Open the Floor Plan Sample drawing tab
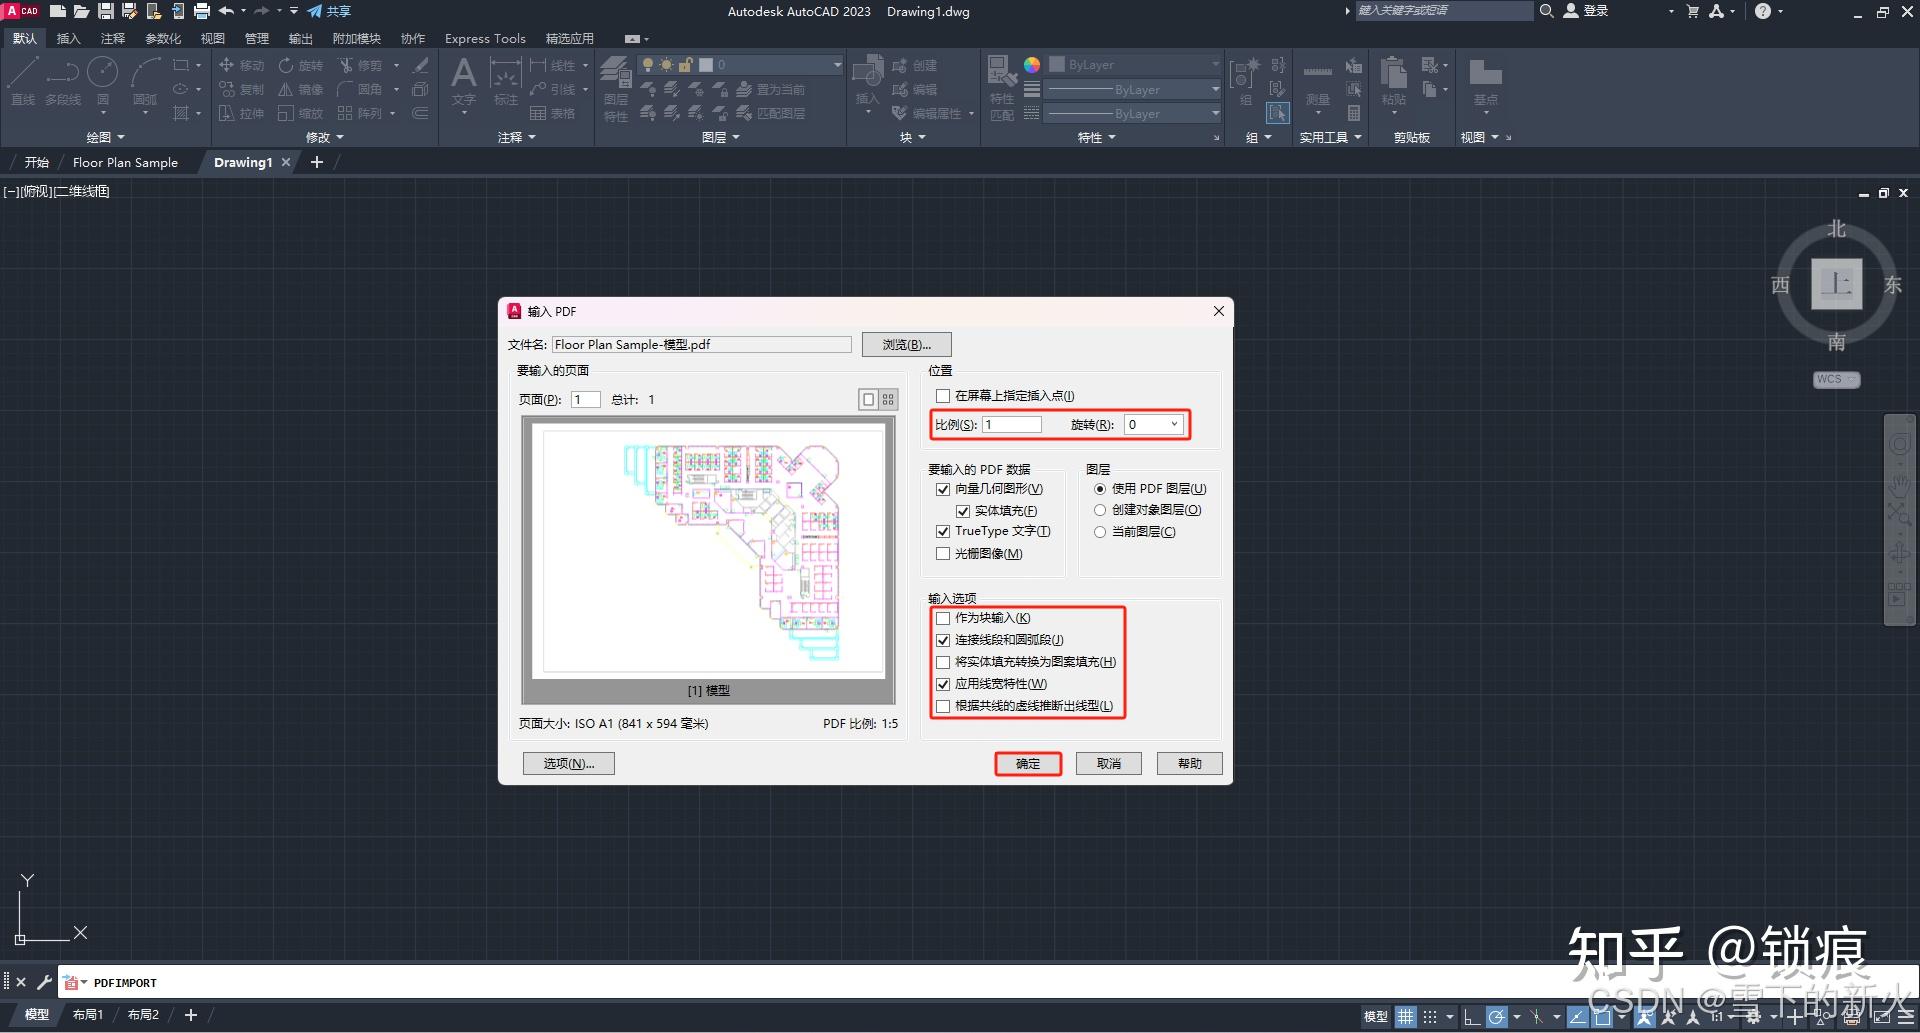 tap(126, 162)
